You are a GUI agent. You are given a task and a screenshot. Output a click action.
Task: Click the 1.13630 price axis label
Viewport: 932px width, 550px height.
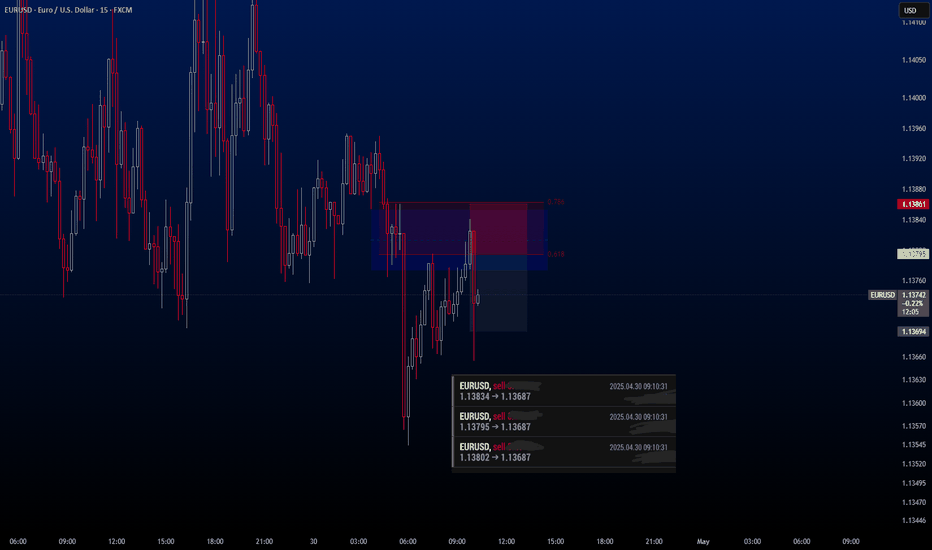(x=914, y=380)
